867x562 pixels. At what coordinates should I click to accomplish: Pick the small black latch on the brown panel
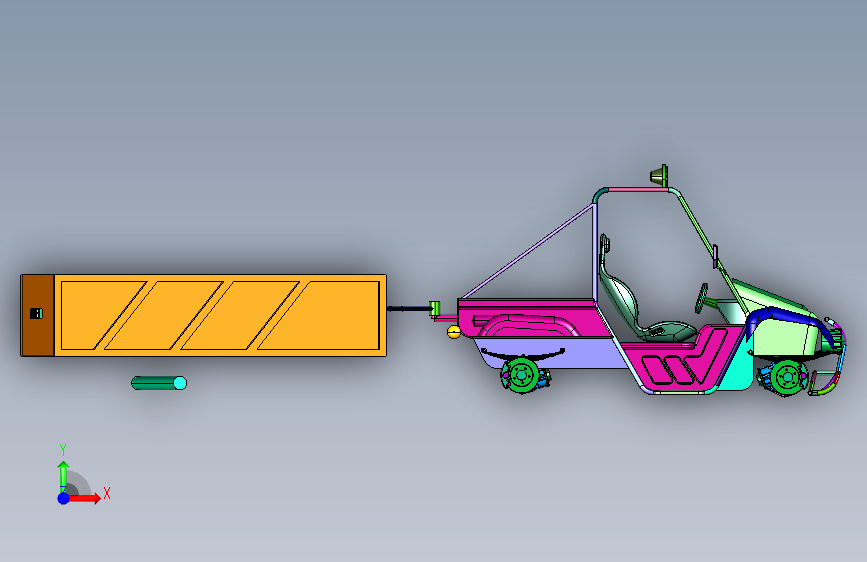pos(36,314)
